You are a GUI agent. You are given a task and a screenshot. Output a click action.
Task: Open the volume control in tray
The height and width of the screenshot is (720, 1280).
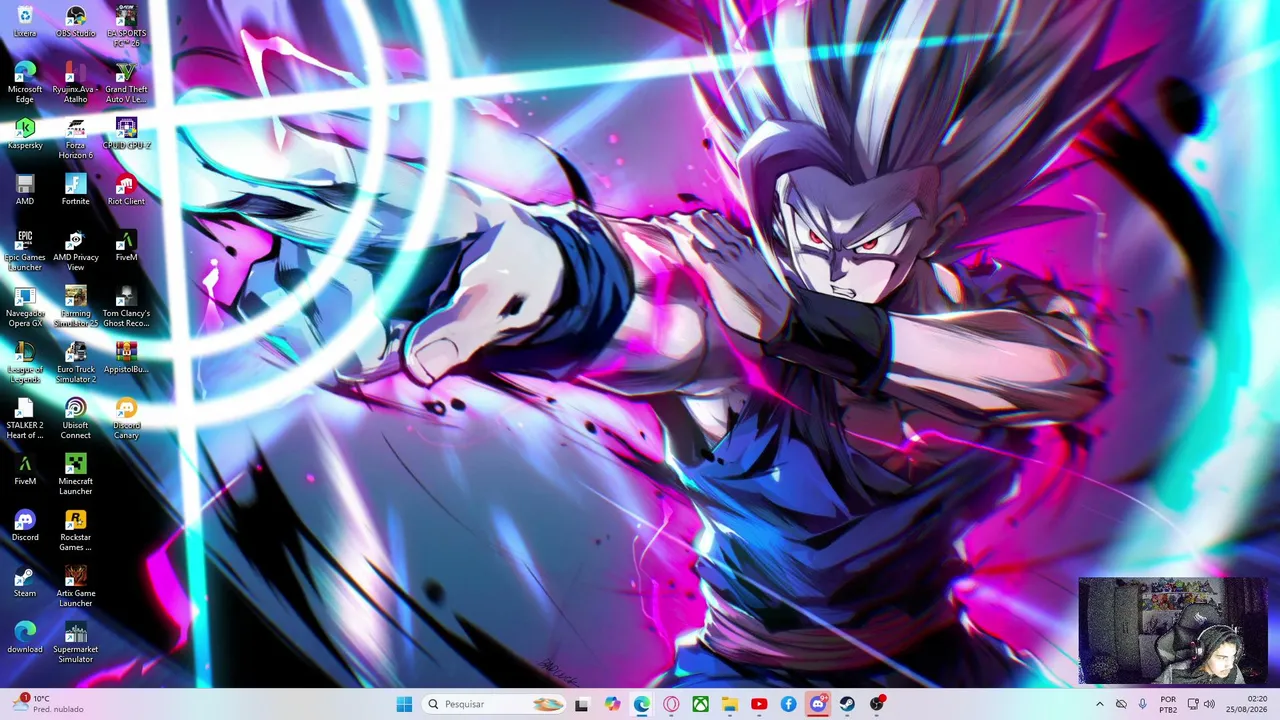point(1209,704)
